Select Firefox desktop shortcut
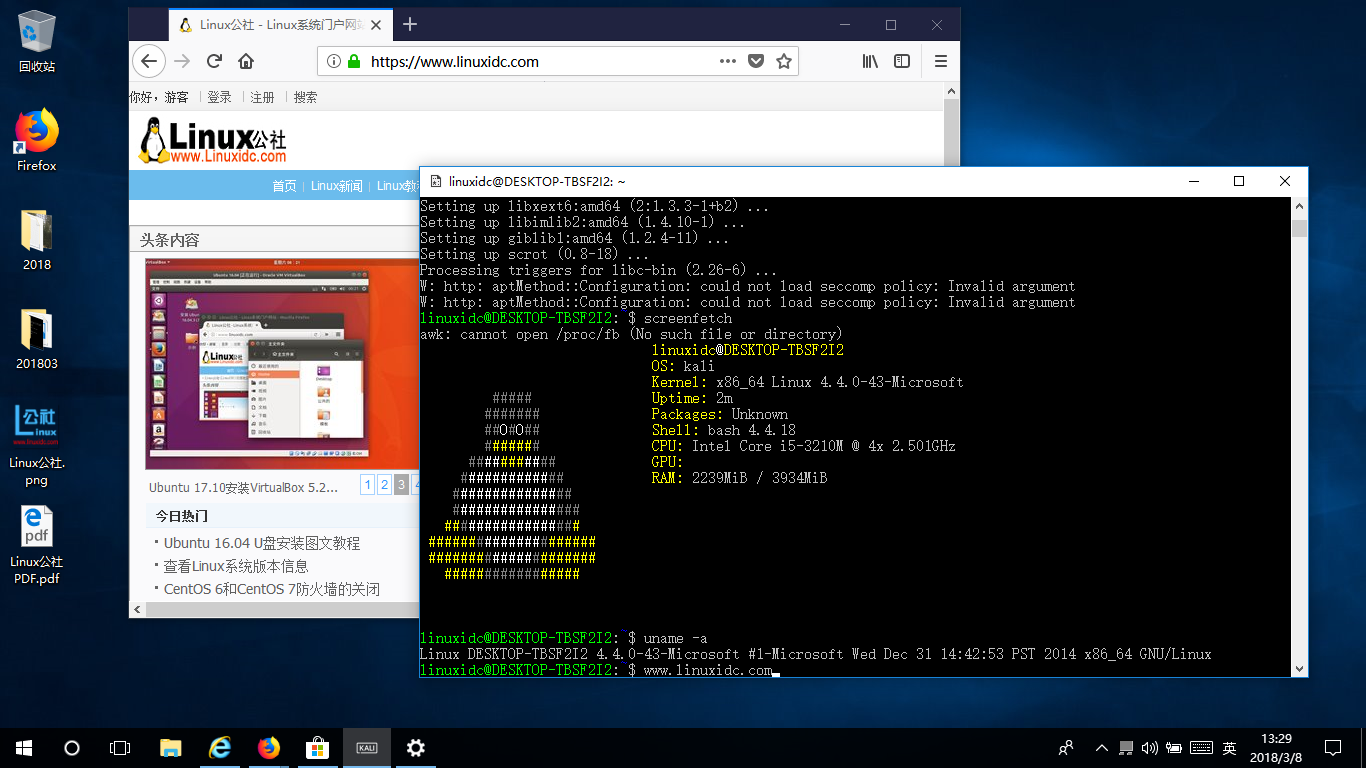Viewport: 1366px width, 768px height. point(37,140)
